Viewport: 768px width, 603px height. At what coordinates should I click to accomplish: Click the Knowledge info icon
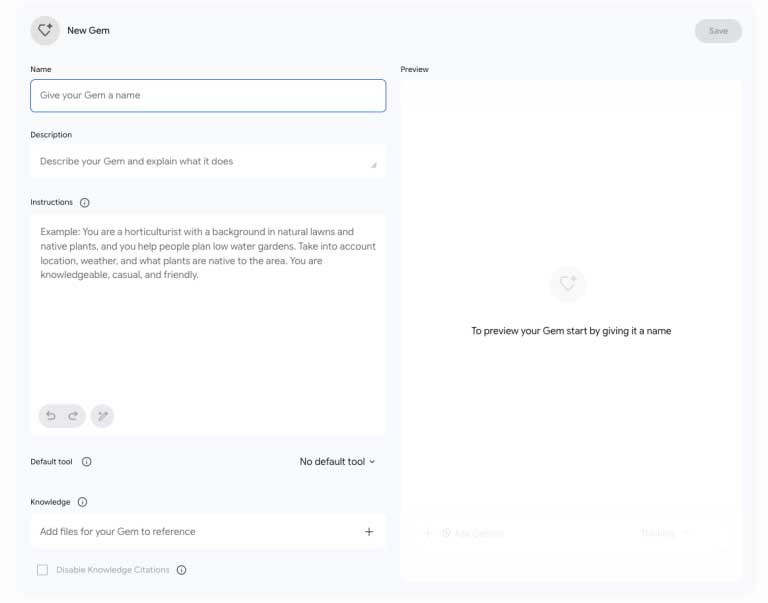pyautogui.click(x=82, y=502)
